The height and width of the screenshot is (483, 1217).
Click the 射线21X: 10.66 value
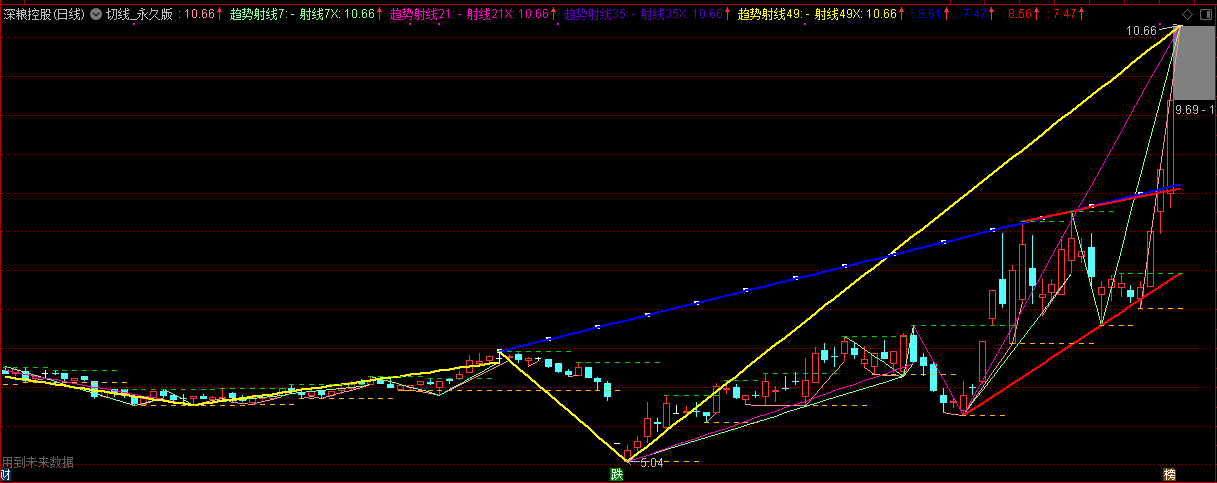pos(508,14)
